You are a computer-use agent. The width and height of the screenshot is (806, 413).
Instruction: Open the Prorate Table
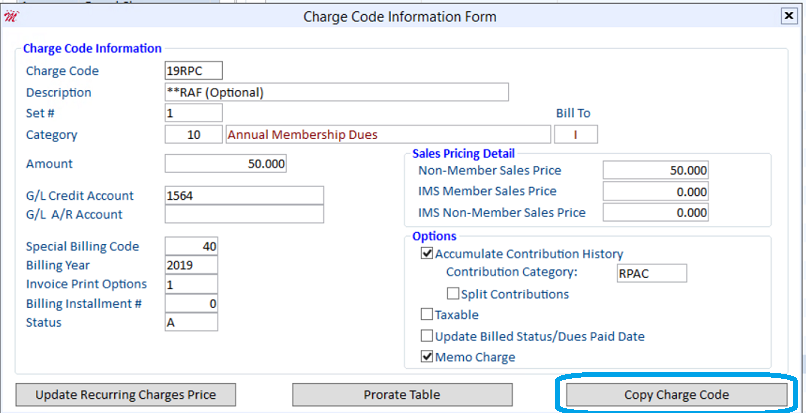[x=402, y=394]
